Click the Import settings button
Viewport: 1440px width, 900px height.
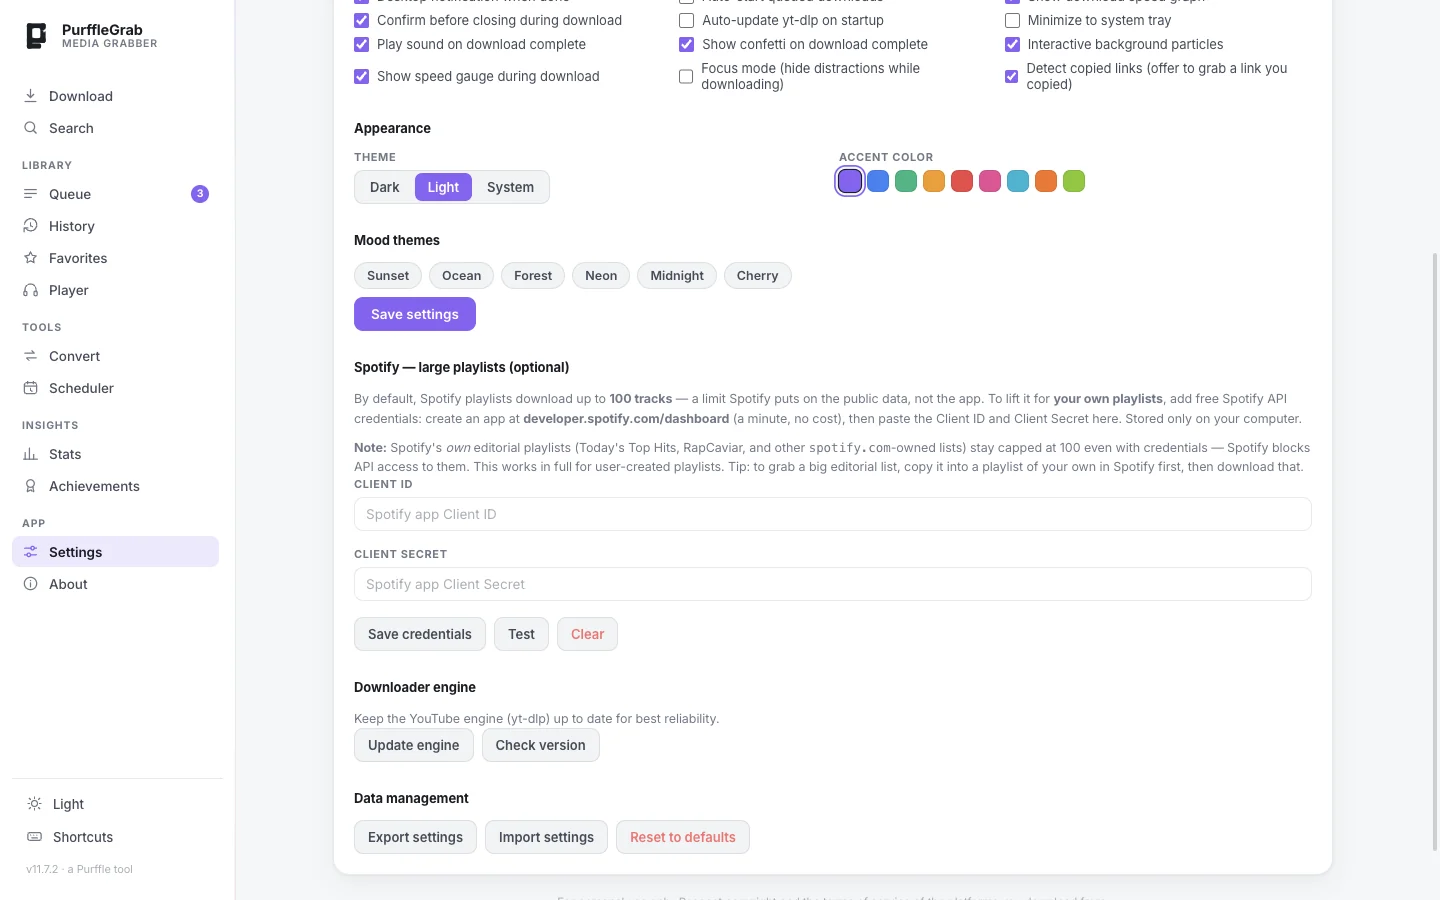pyautogui.click(x=546, y=837)
